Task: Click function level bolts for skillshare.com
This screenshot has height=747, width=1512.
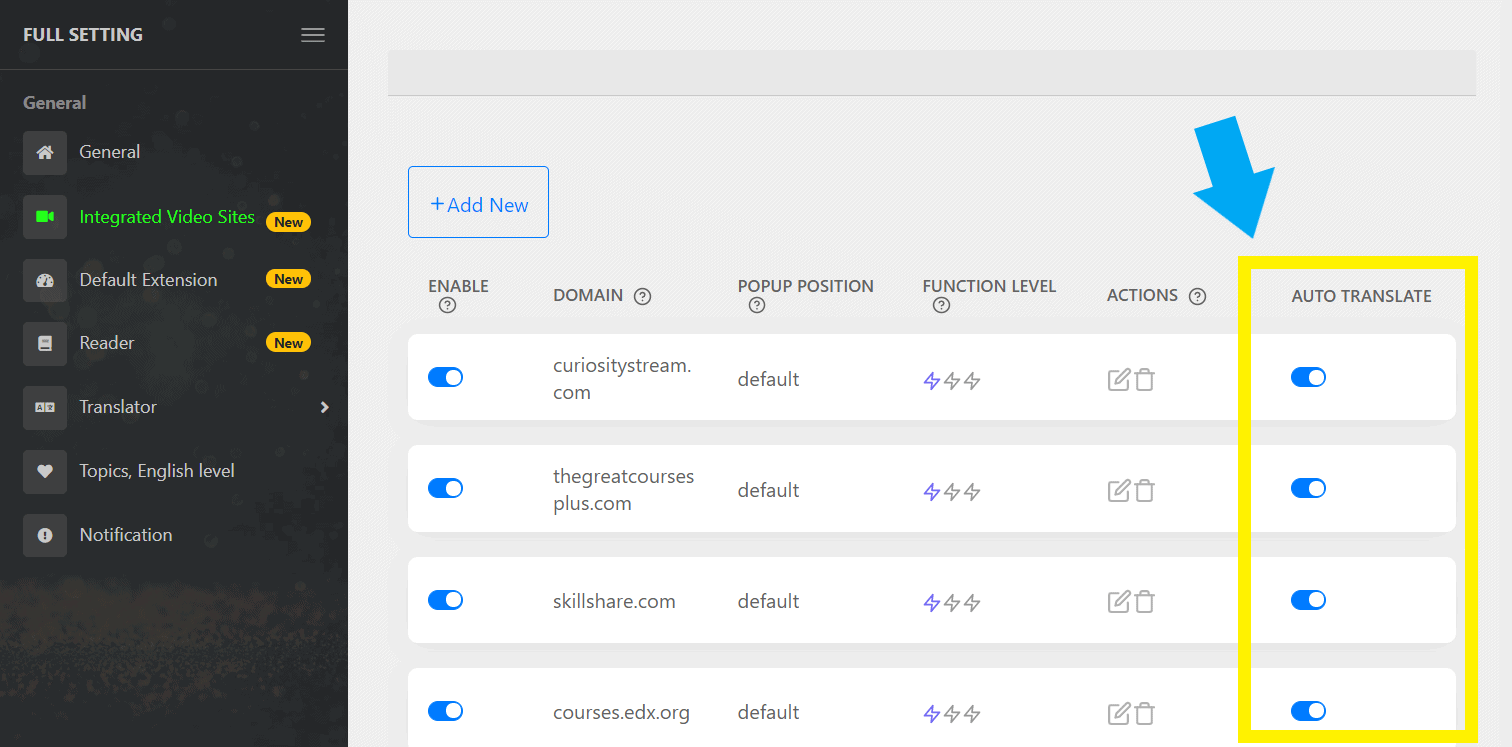Action: 951,602
